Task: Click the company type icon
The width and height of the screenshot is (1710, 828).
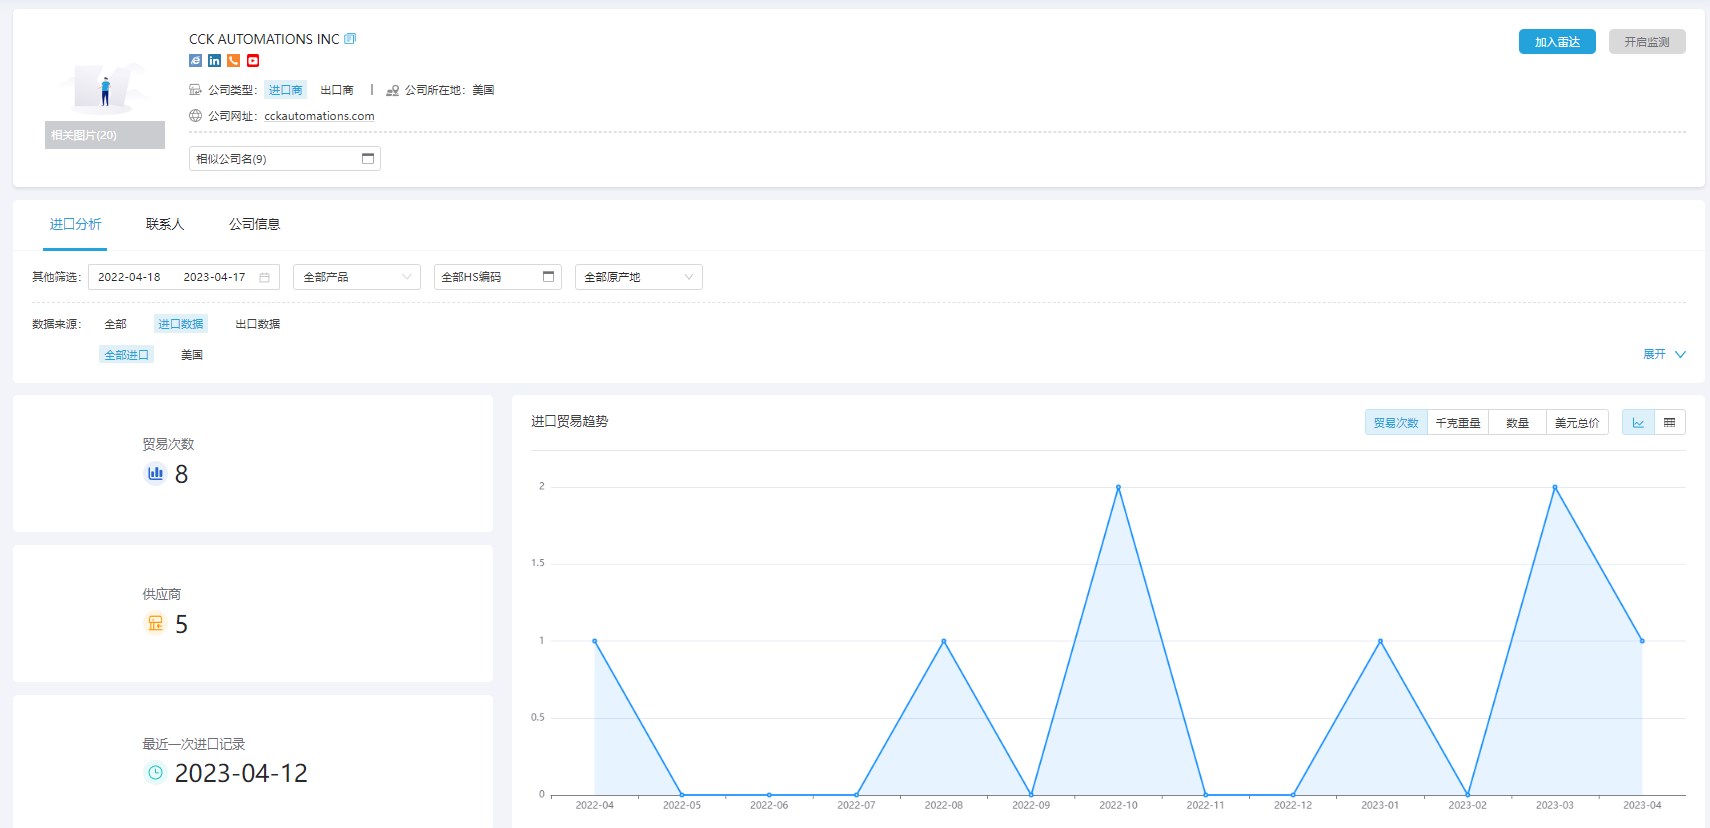Action: click(195, 90)
